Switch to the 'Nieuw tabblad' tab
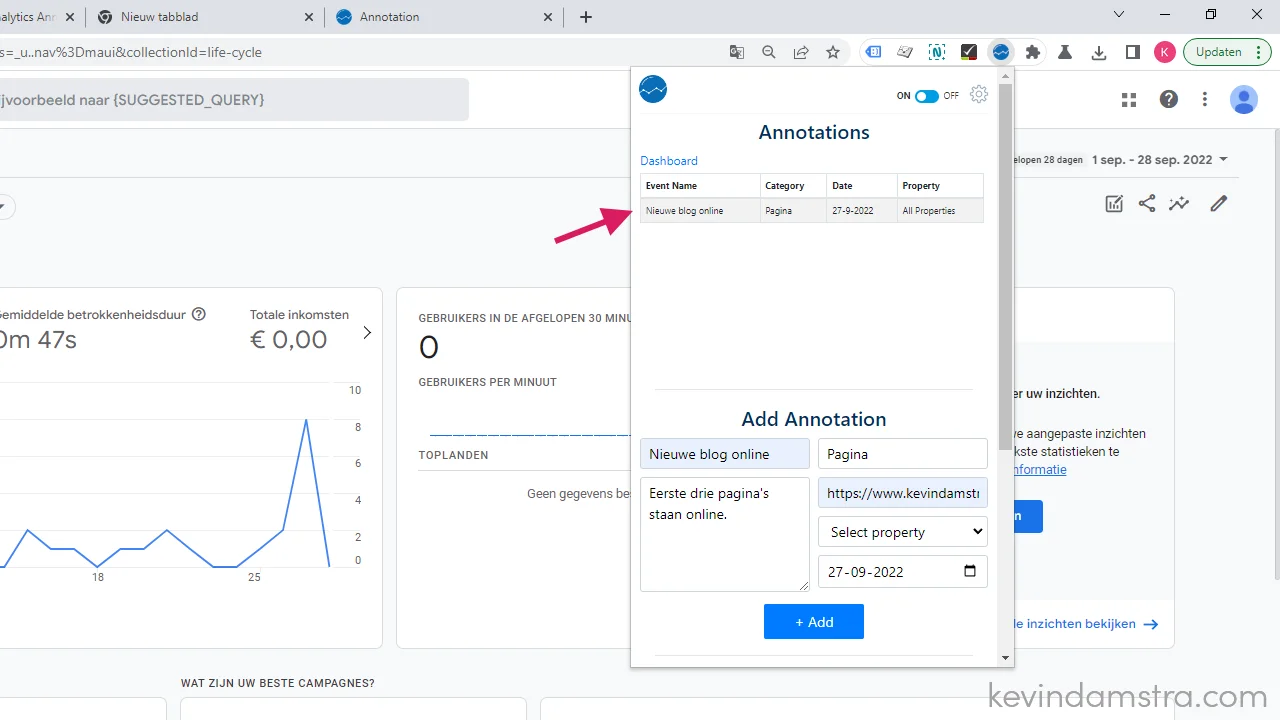This screenshot has width=1280, height=720. [x=204, y=17]
